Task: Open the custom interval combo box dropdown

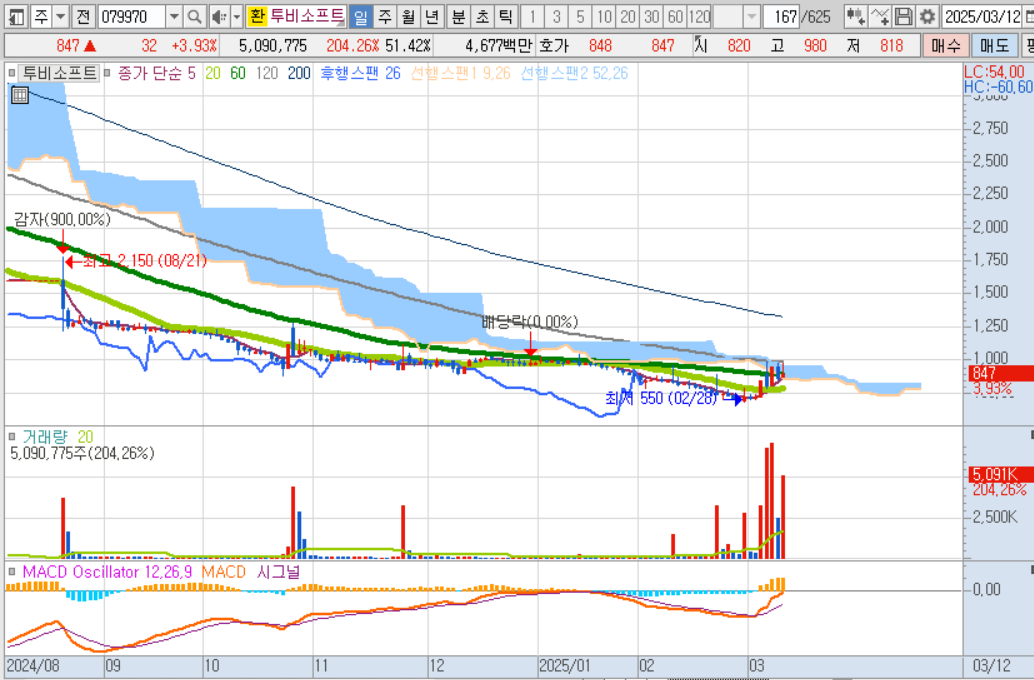Action: (x=751, y=16)
